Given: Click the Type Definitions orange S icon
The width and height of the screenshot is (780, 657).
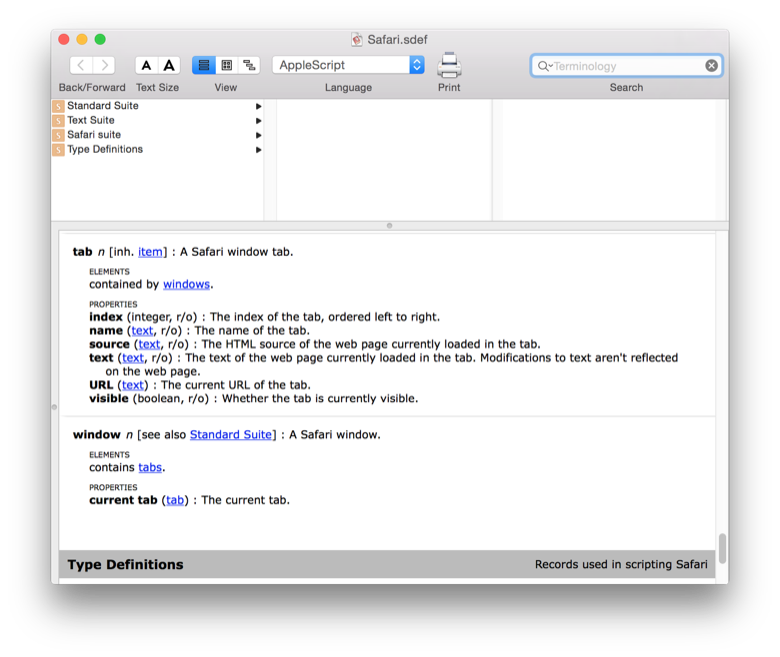Looking at the screenshot, I should [58, 150].
